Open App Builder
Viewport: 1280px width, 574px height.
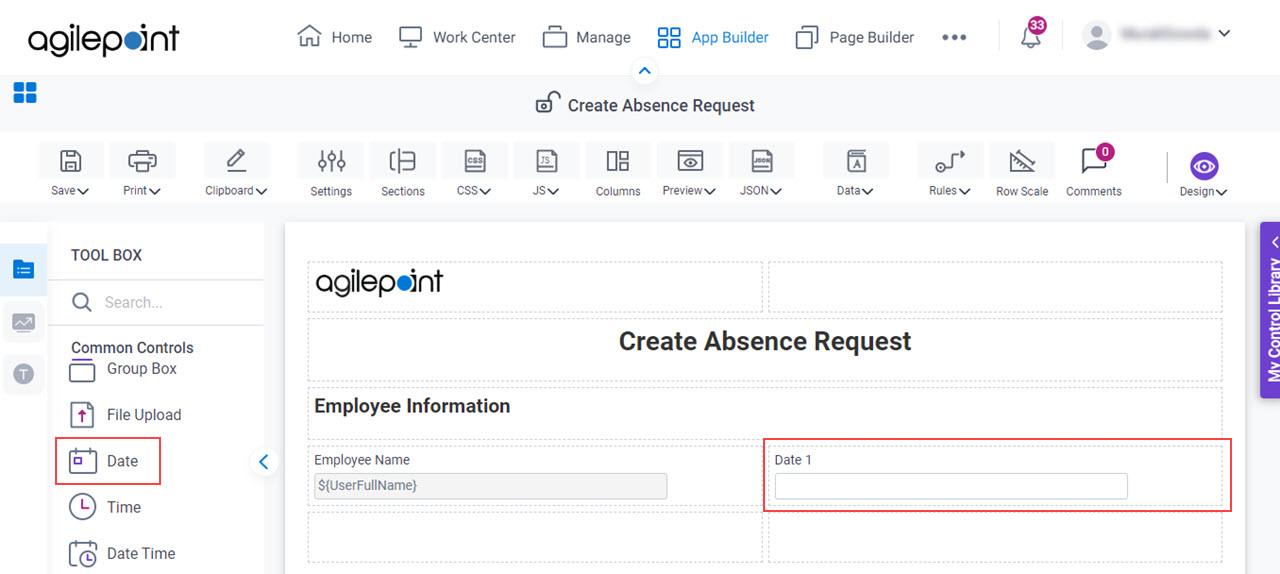pos(713,37)
